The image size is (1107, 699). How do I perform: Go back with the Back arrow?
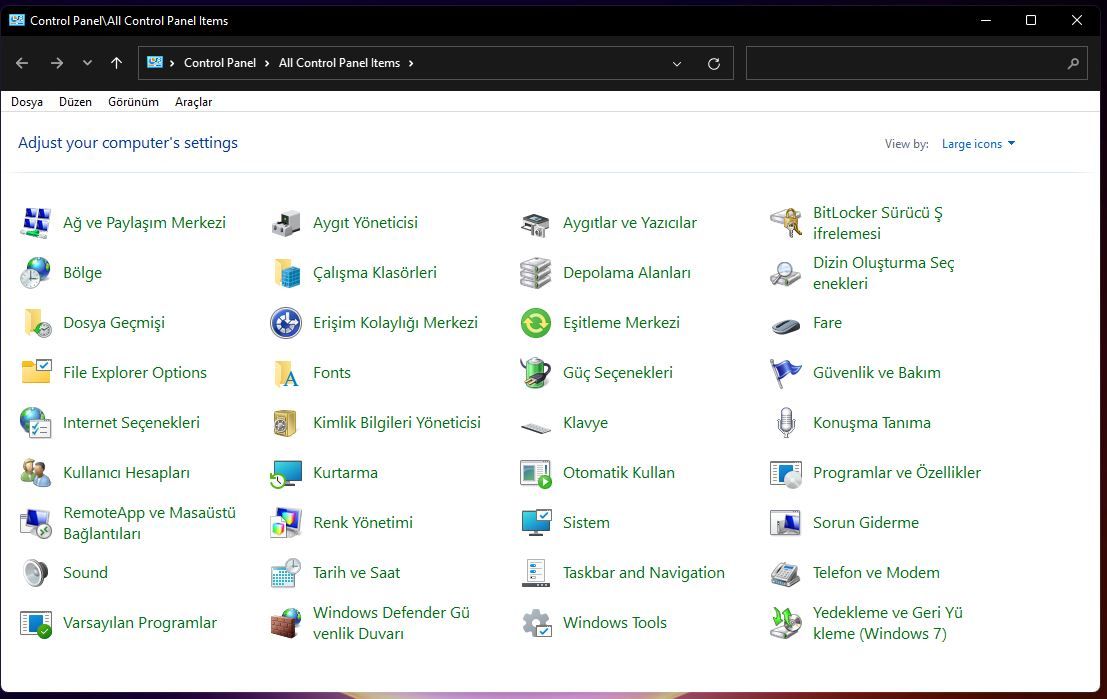click(x=22, y=63)
